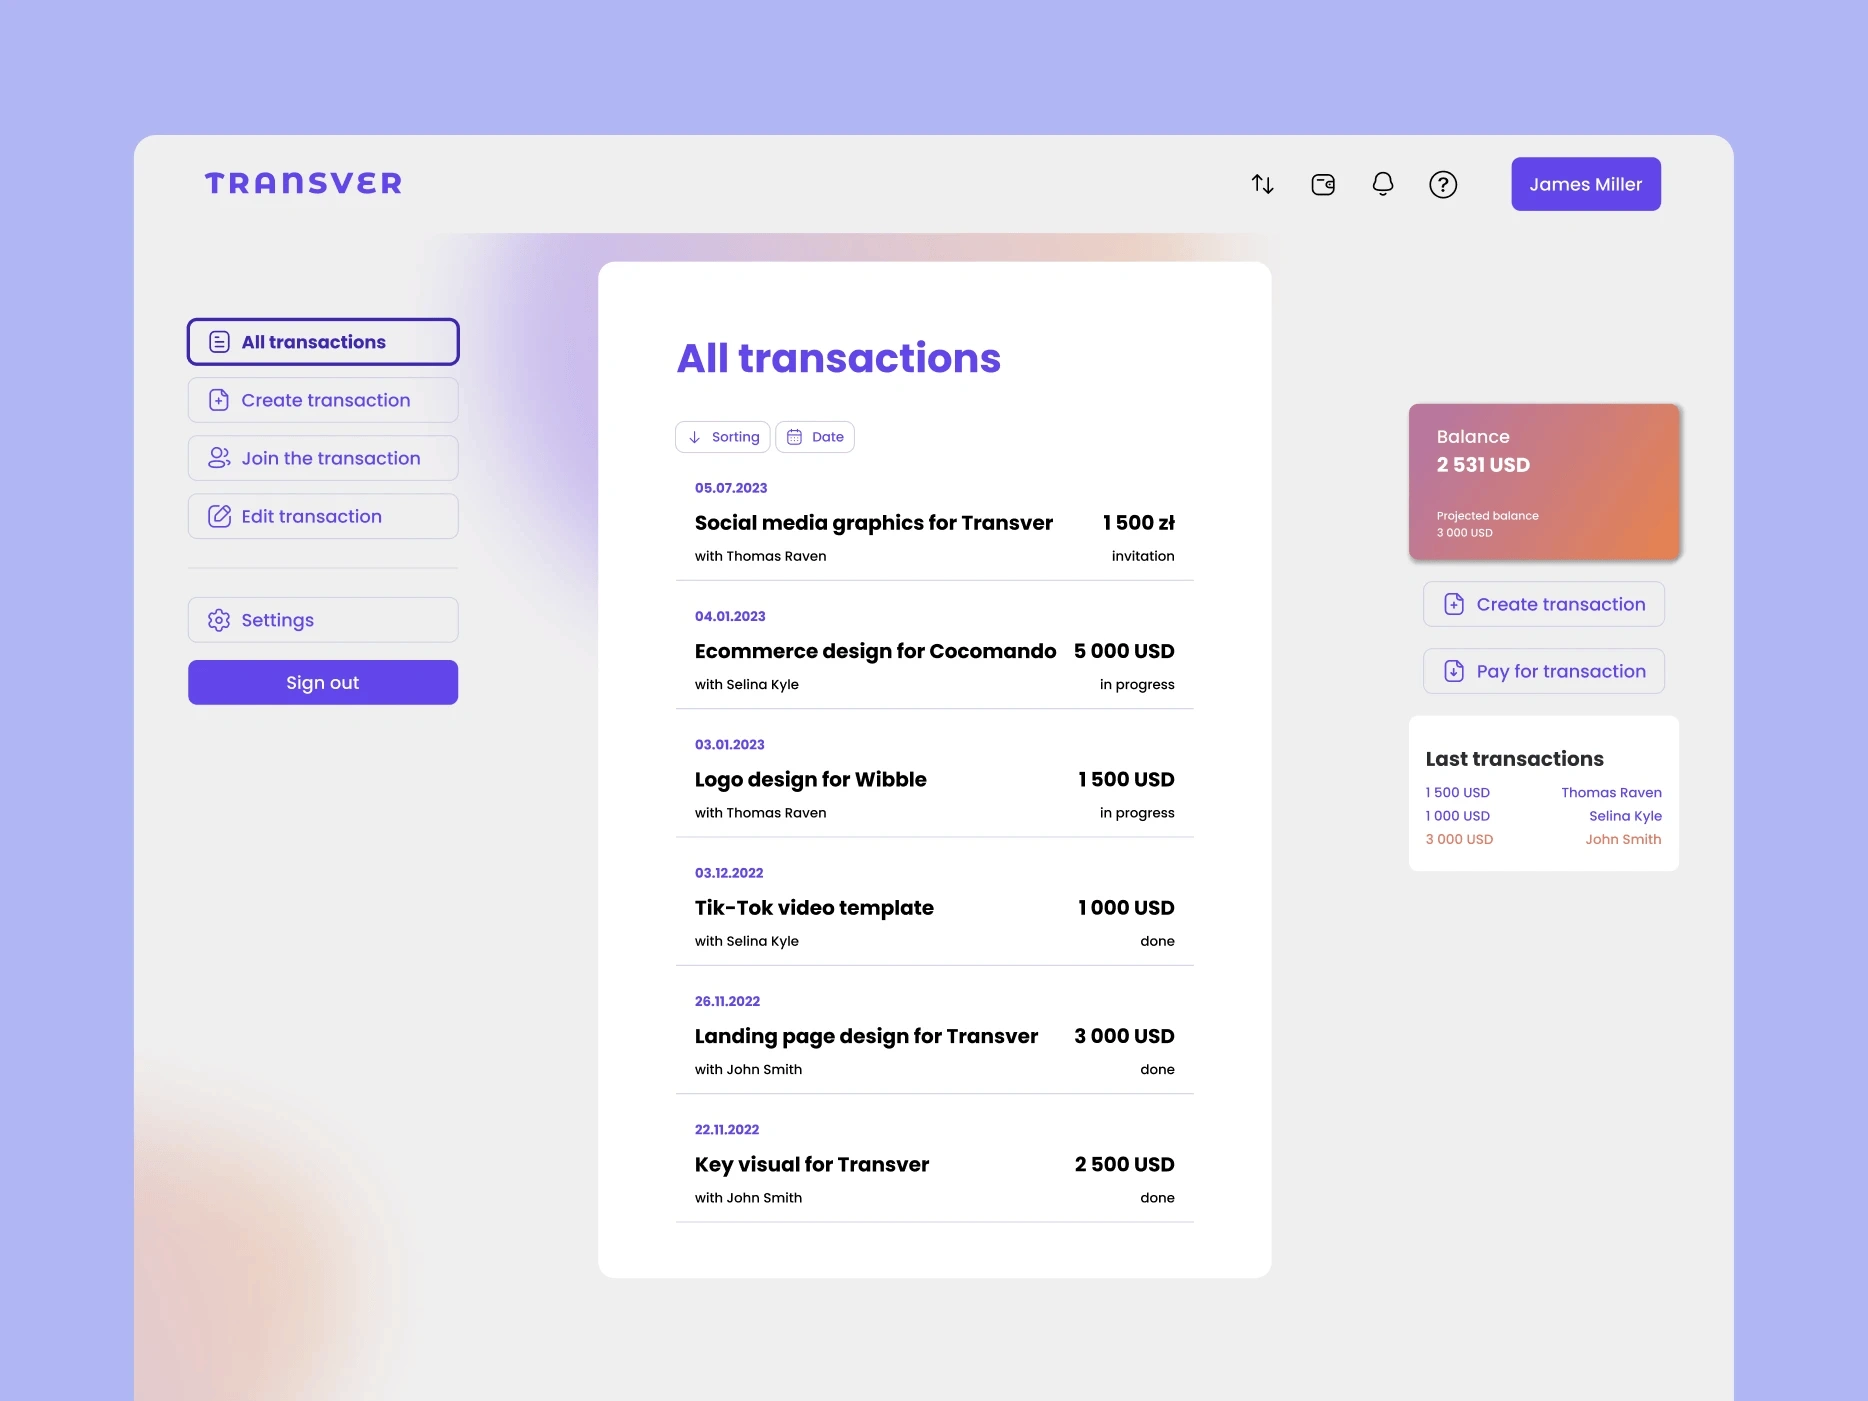Open the Date filter dropdown
The width and height of the screenshot is (1868, 1401).
(x=815, y=437)
